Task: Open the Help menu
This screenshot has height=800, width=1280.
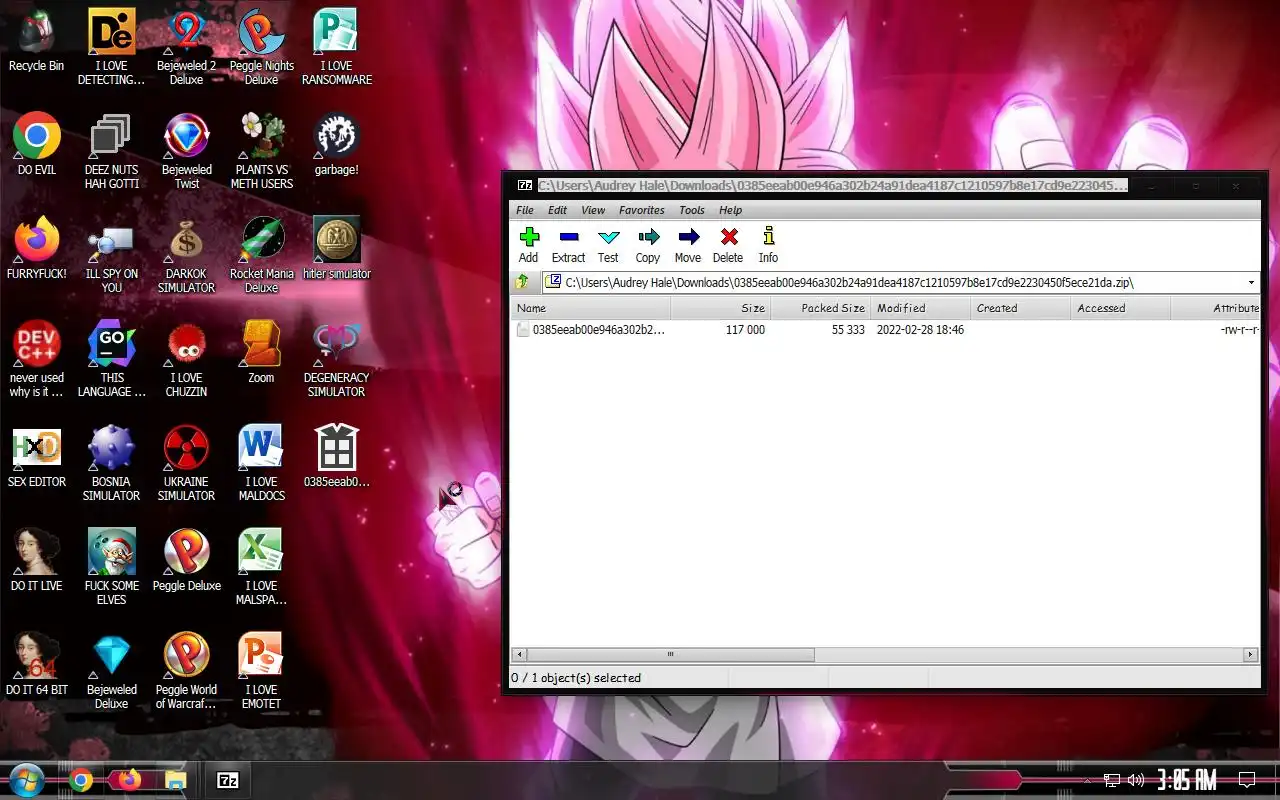Action: pyautogui.click(x=731, y=210)
